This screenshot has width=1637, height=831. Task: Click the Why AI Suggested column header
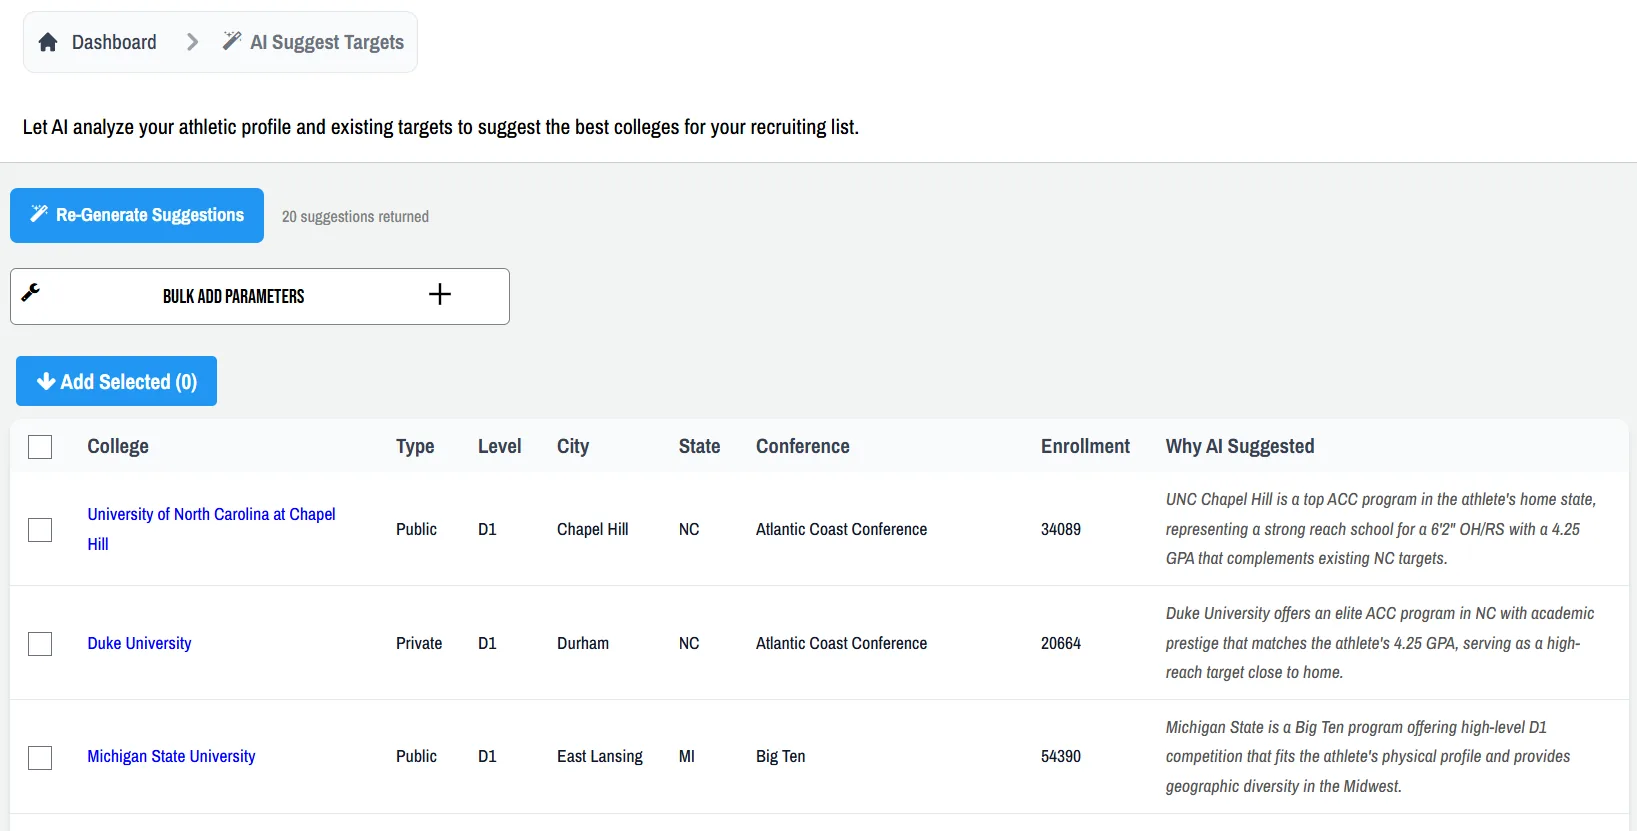tap(1240, 446)
